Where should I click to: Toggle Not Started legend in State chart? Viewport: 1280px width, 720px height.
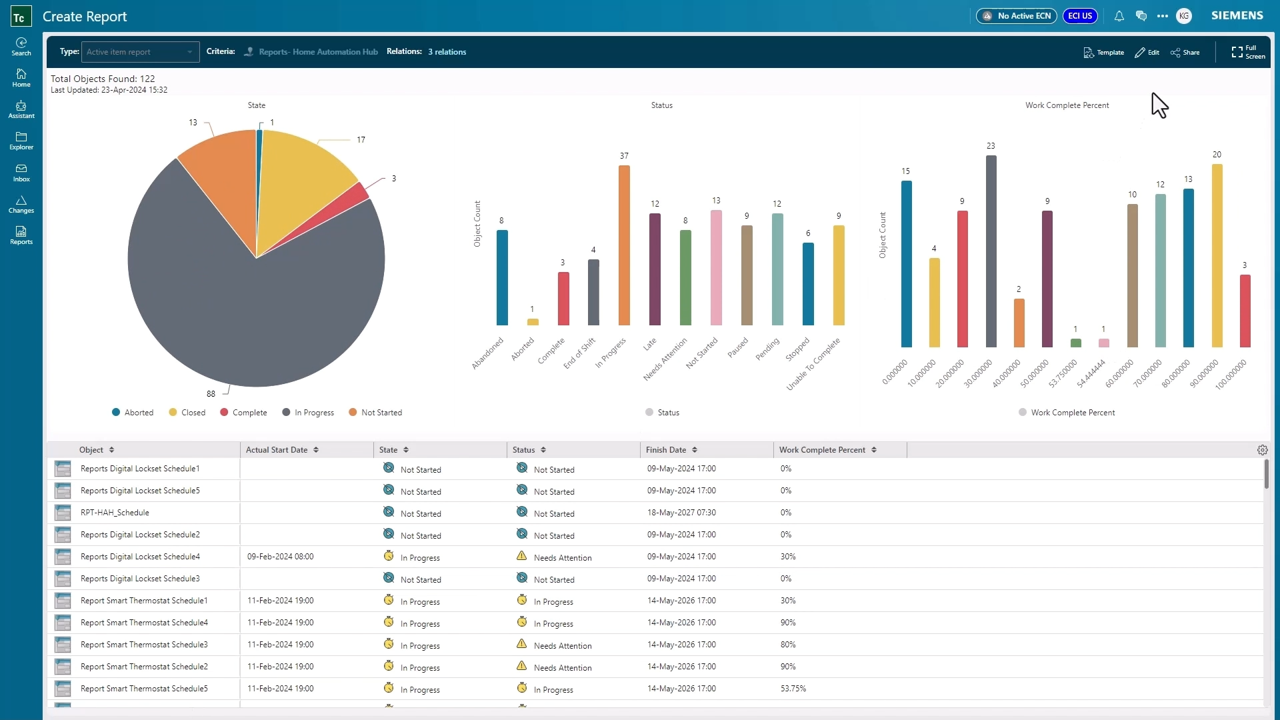375,412
